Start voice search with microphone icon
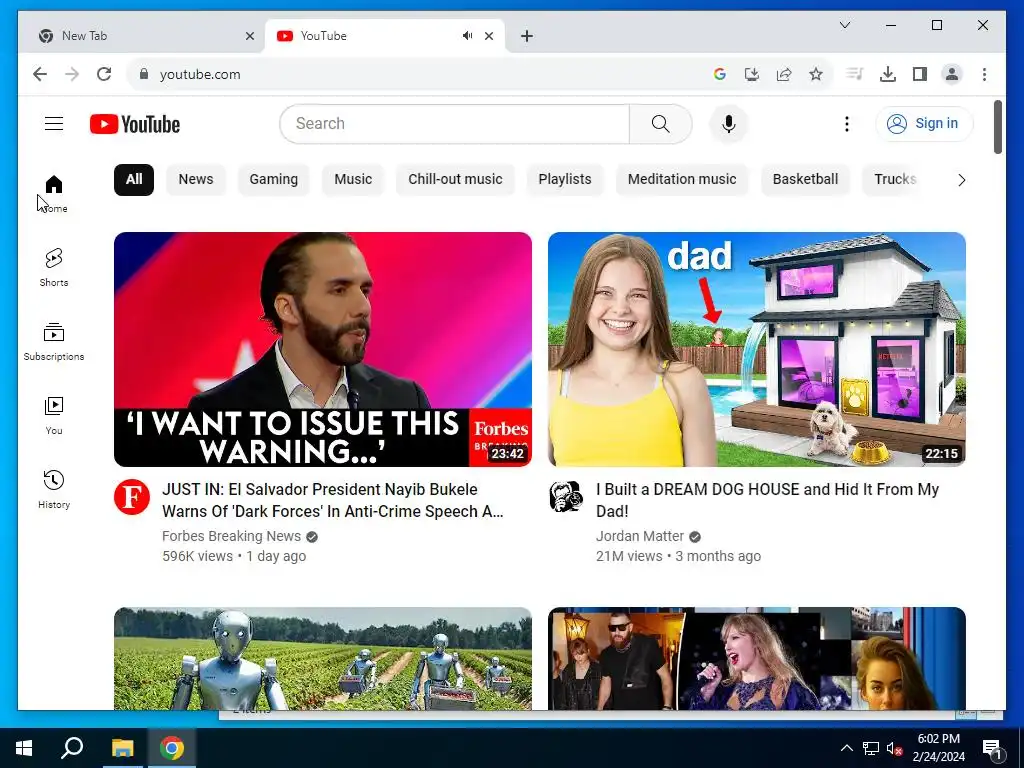 729,124
